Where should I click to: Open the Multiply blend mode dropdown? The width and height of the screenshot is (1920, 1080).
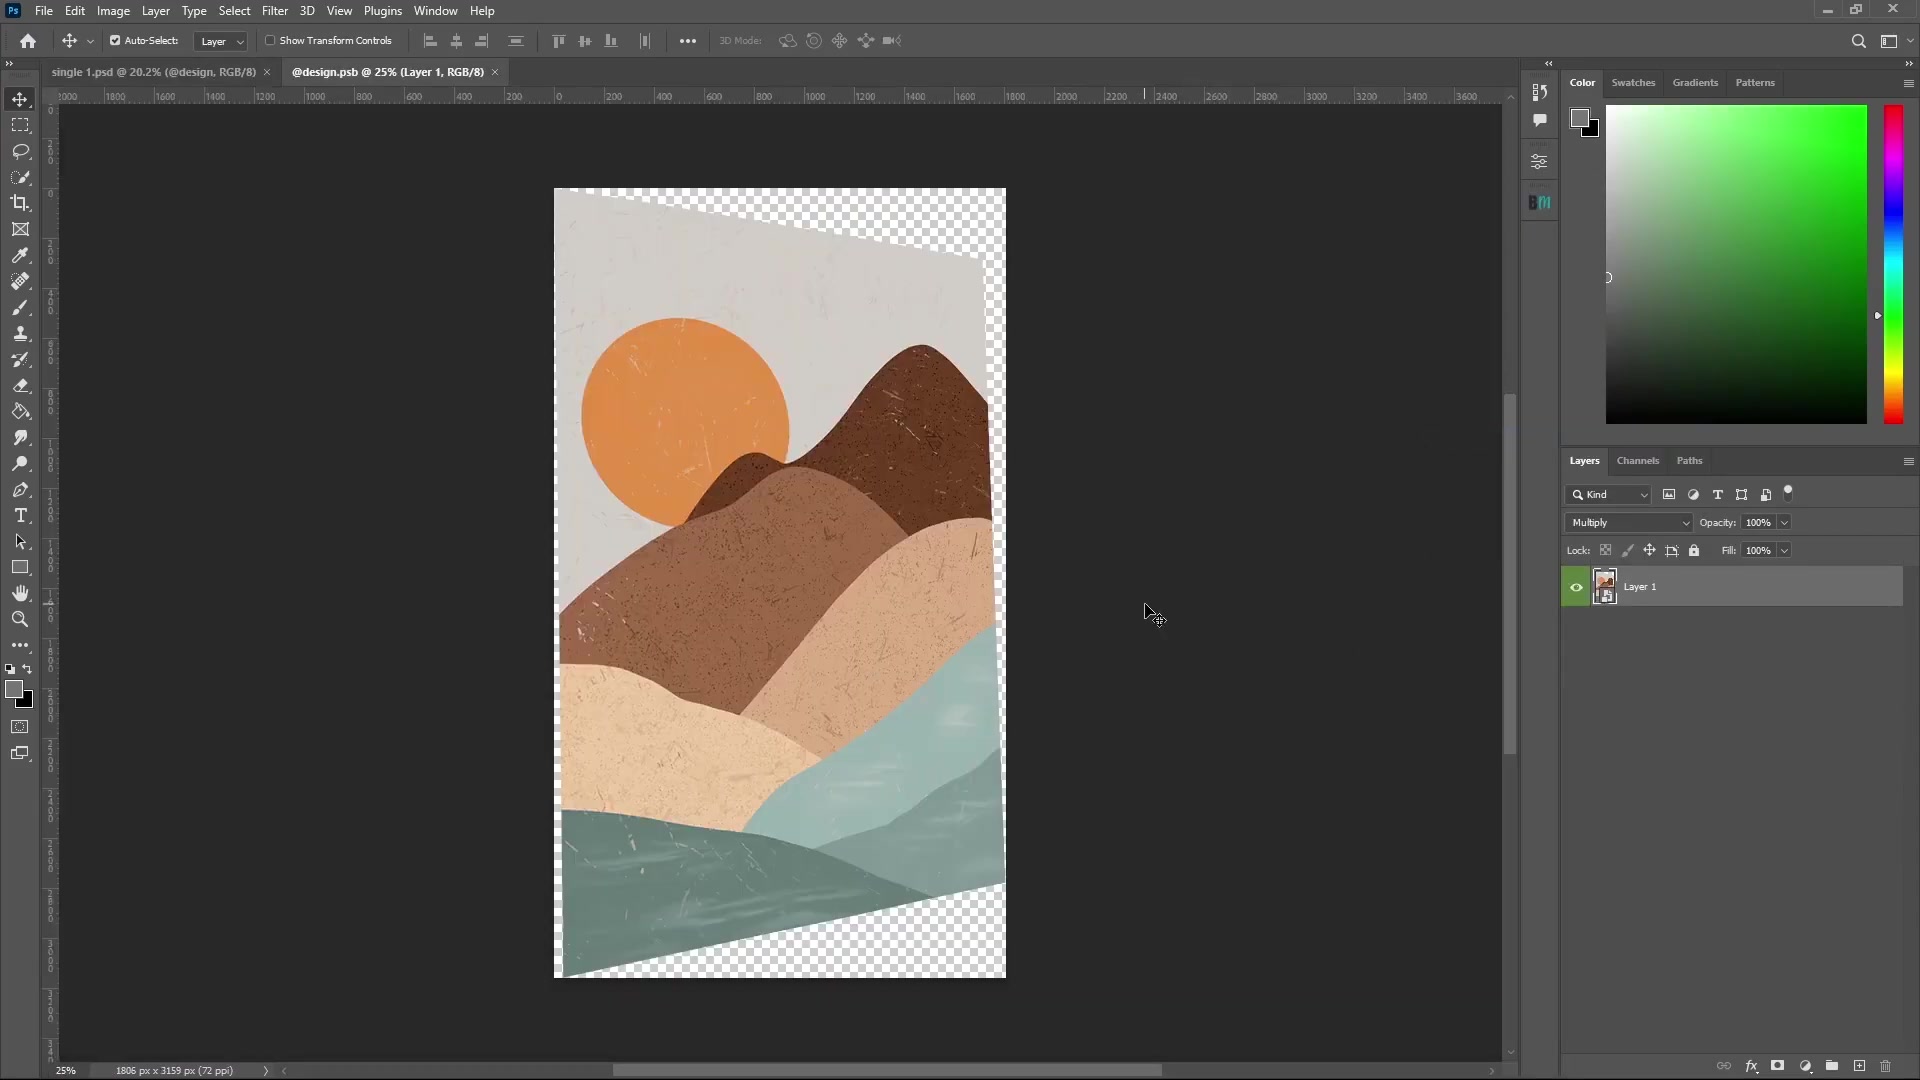1627,522
